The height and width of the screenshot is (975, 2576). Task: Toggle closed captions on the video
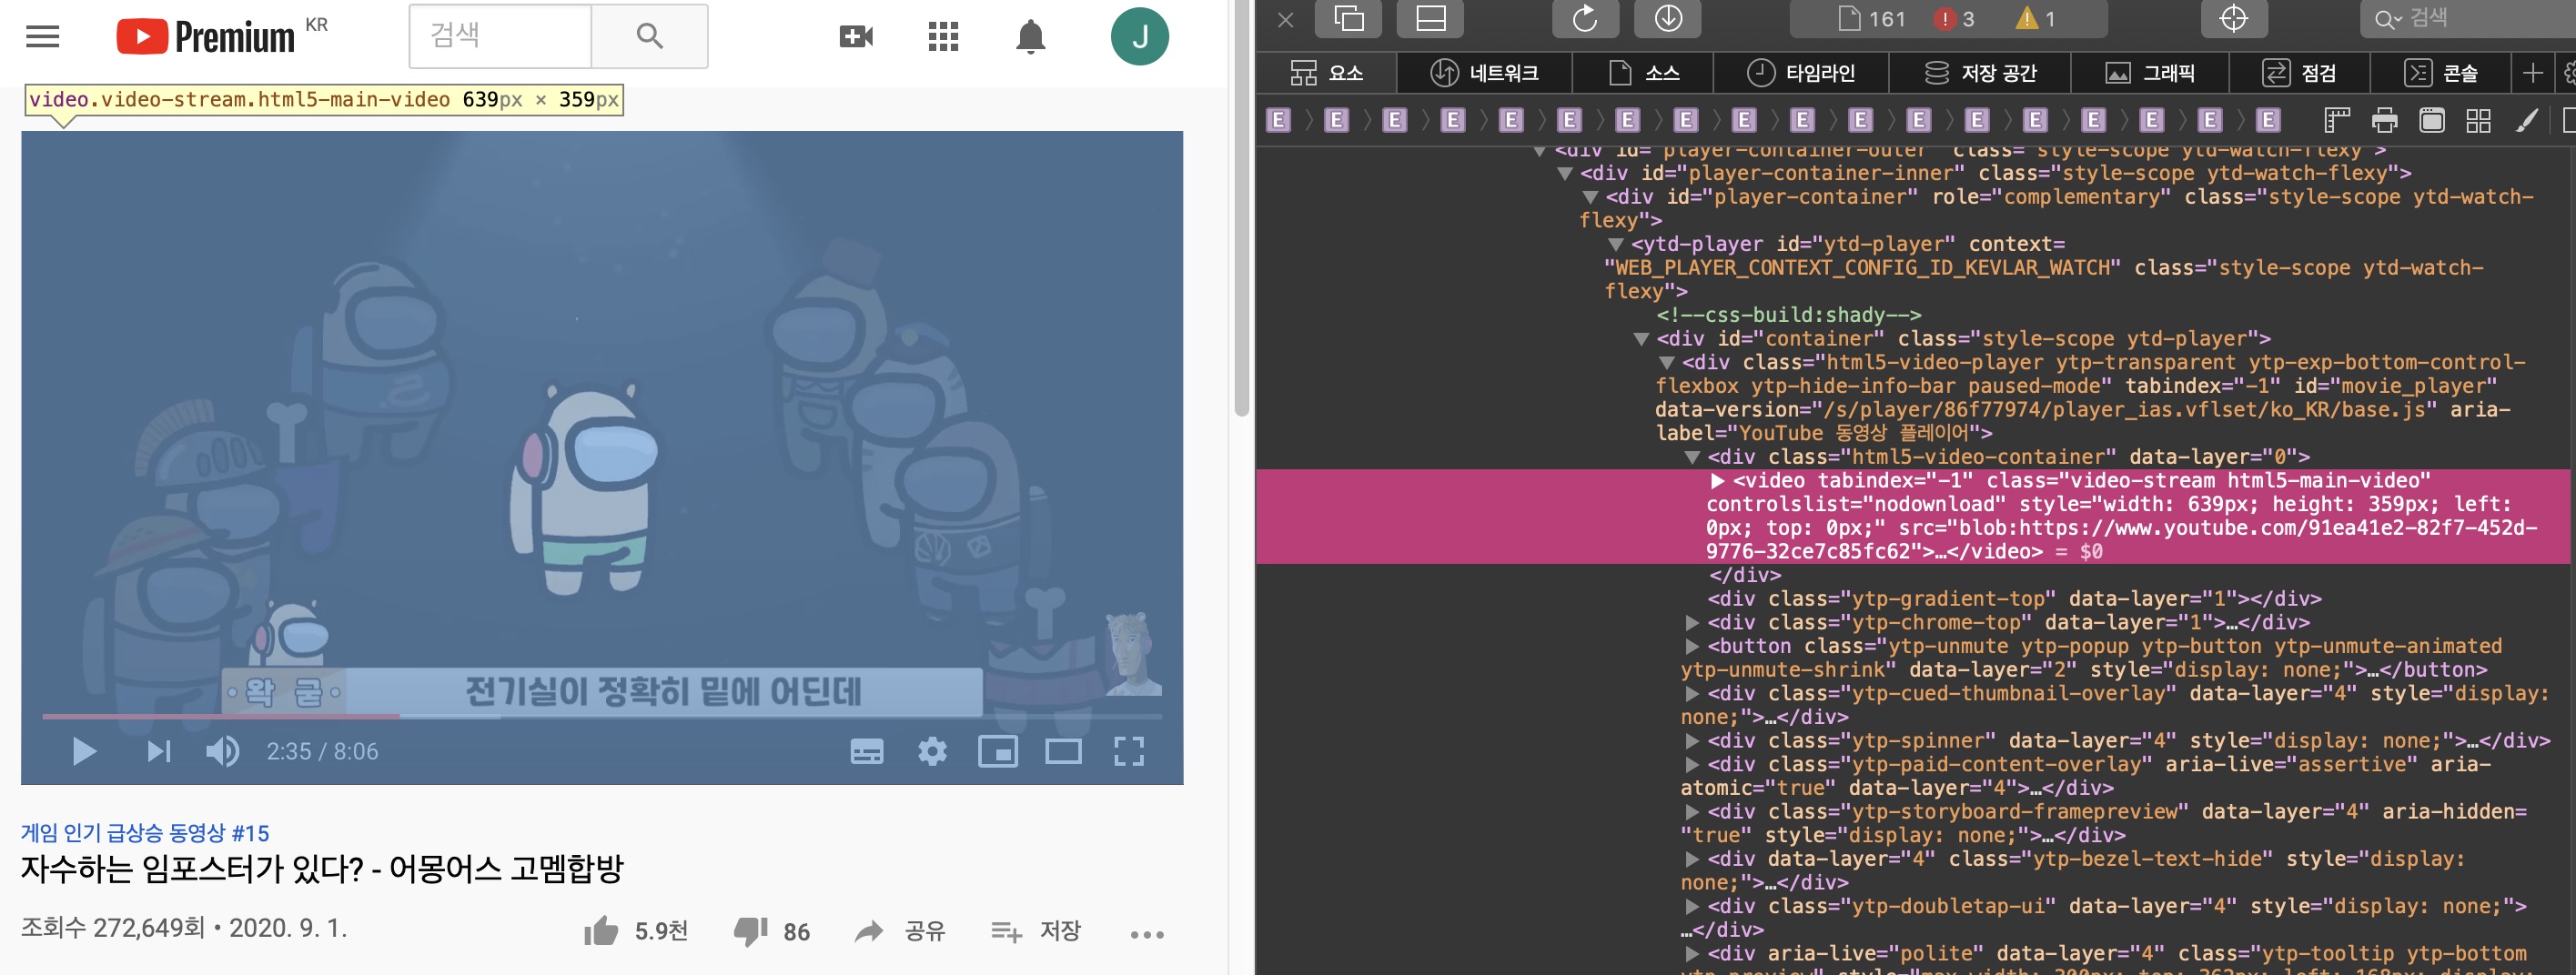[x=866, y=751]
